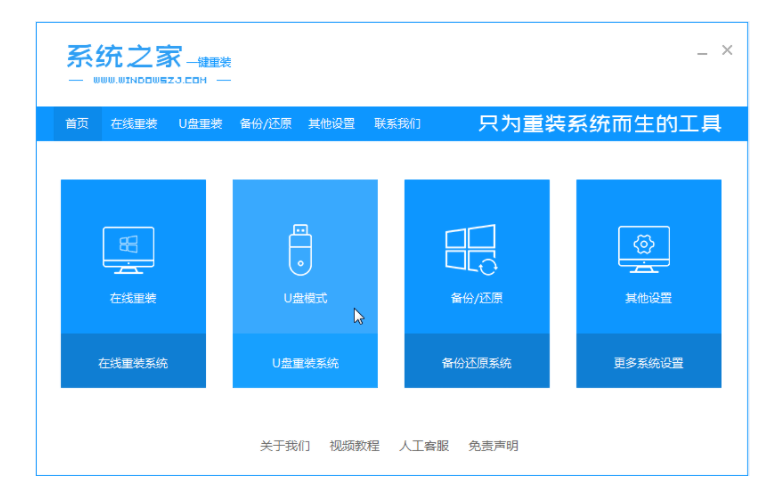Click the 在线重装 tile label
Image resolution: width=765 pixels, height=487 pixels.
click(x=133, y=298)
